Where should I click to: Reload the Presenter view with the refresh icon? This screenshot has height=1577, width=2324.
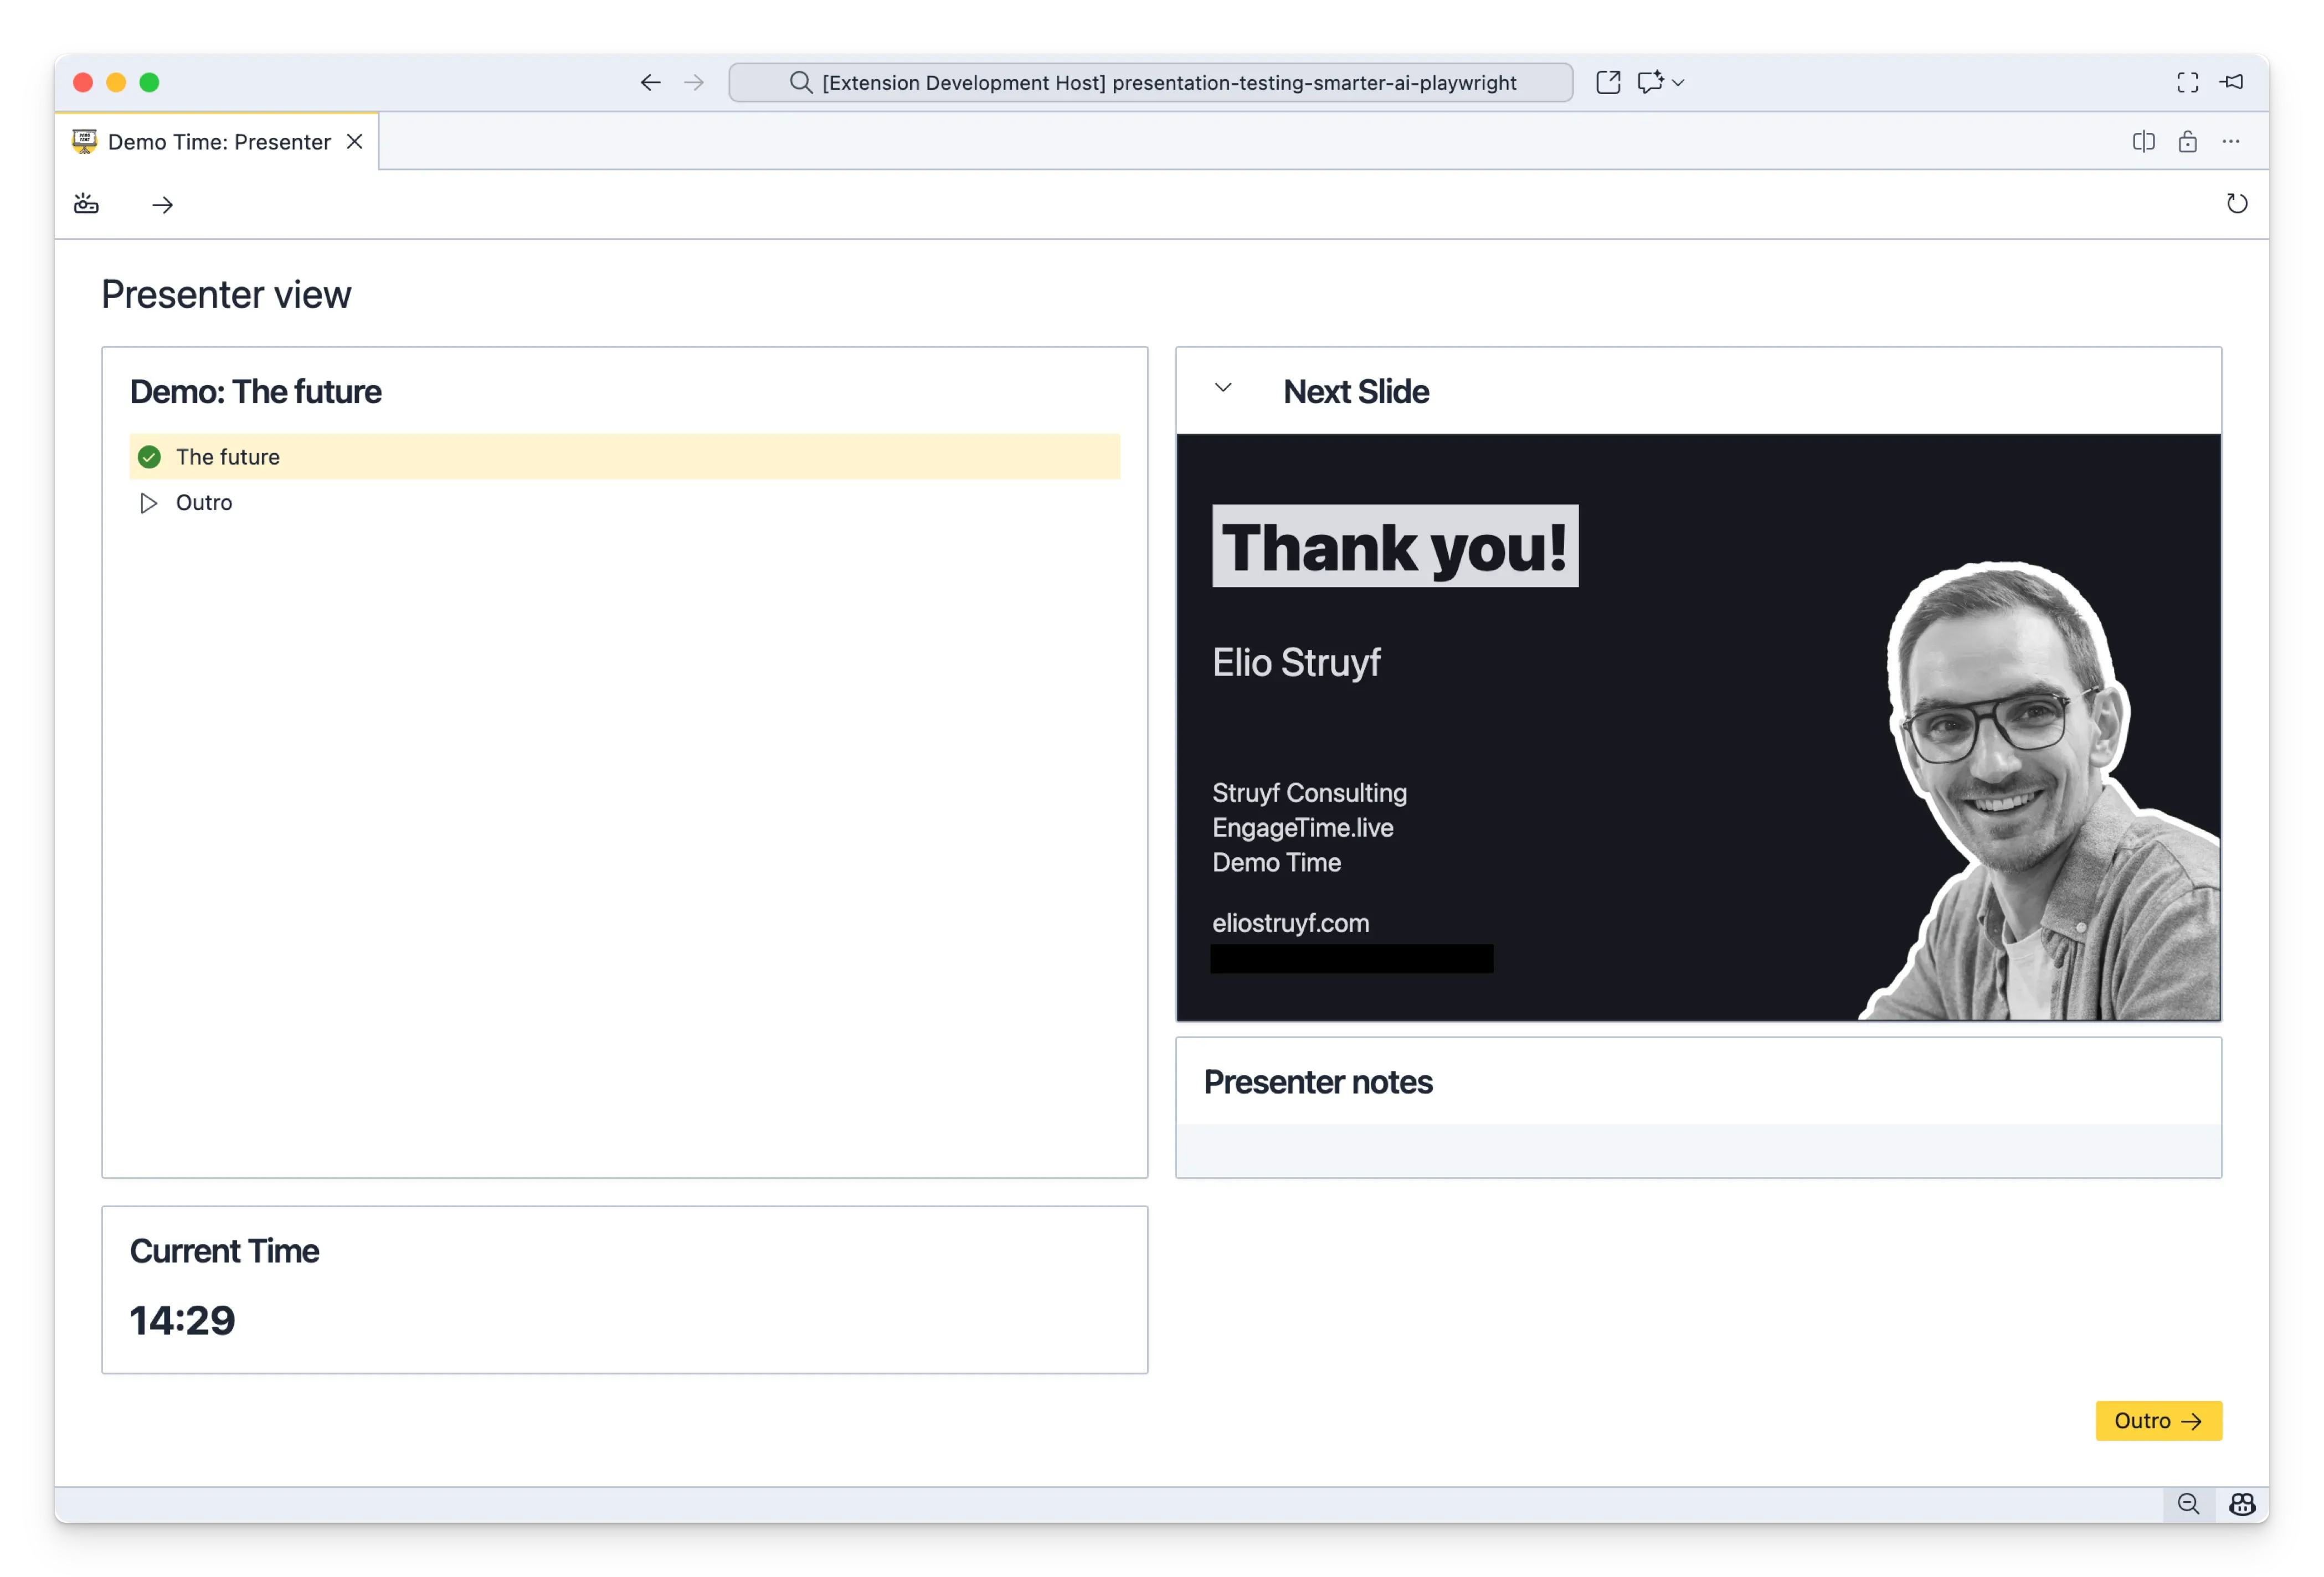pyautogui.click(x=2238, y=204)
